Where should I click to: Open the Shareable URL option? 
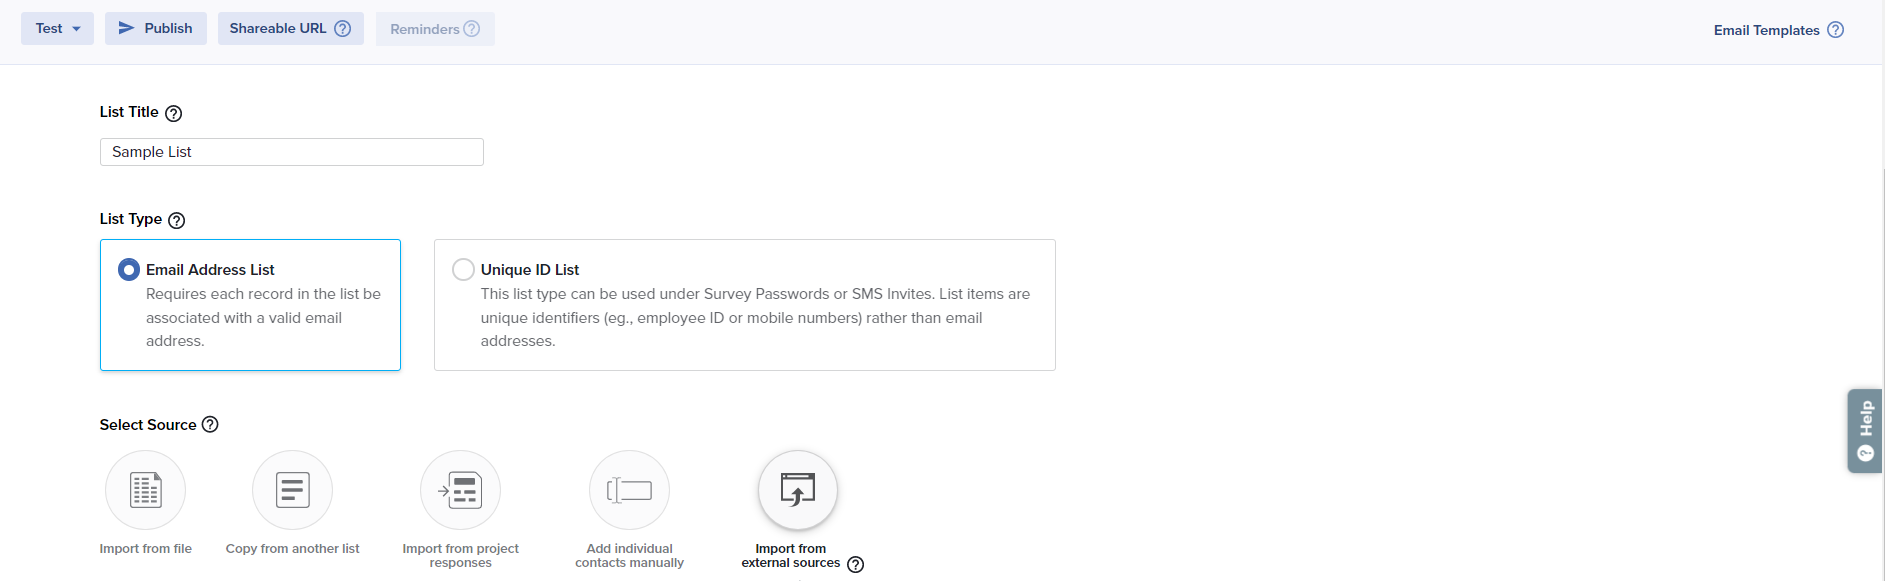coord(278,29)
